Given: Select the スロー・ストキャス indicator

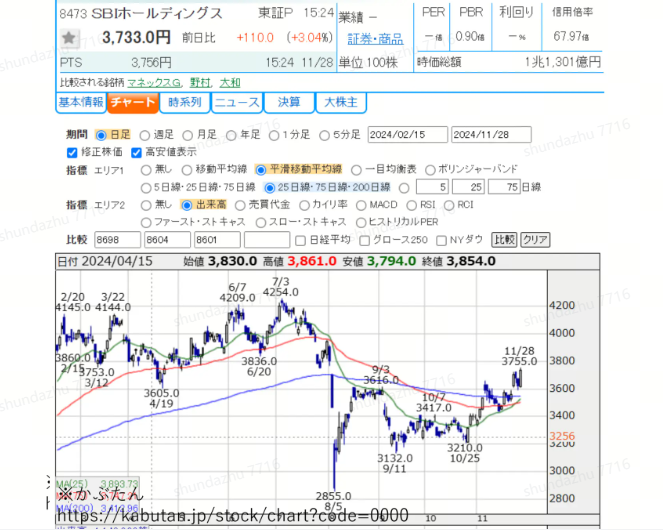Looking at the screenshot, I should point(261,222).
